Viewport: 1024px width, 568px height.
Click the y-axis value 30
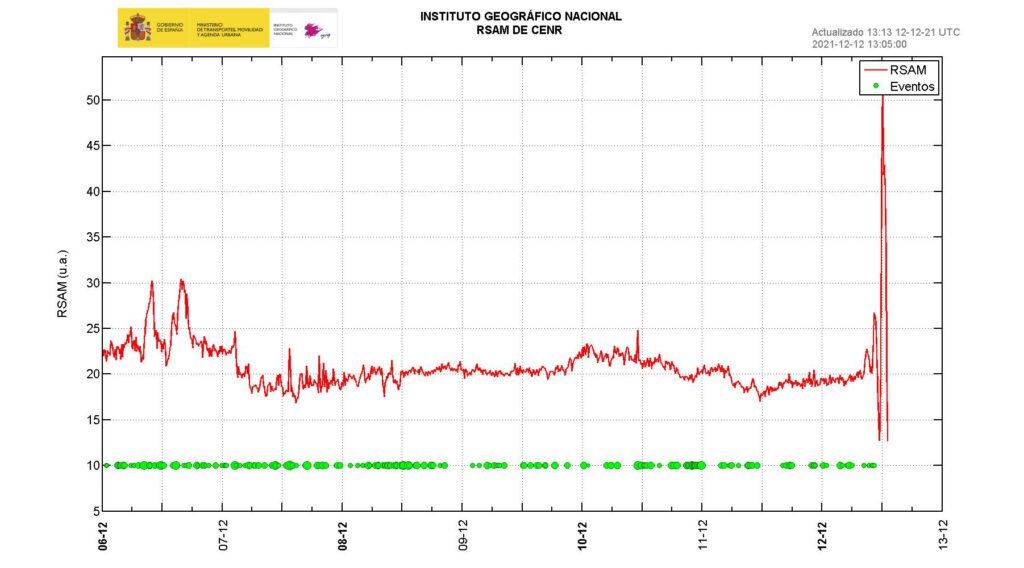(92, 283)
